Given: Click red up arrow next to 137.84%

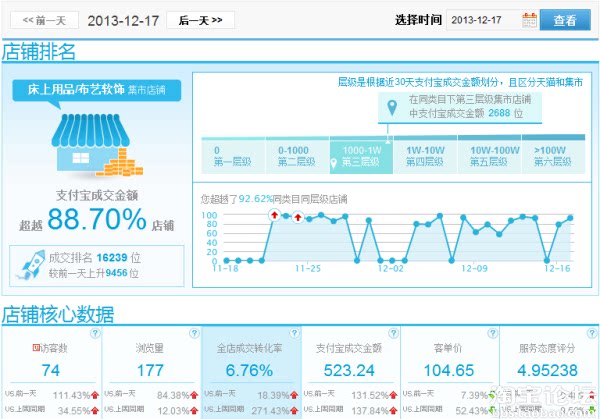Looking at the screenshot, I should [x=393, y=411].
